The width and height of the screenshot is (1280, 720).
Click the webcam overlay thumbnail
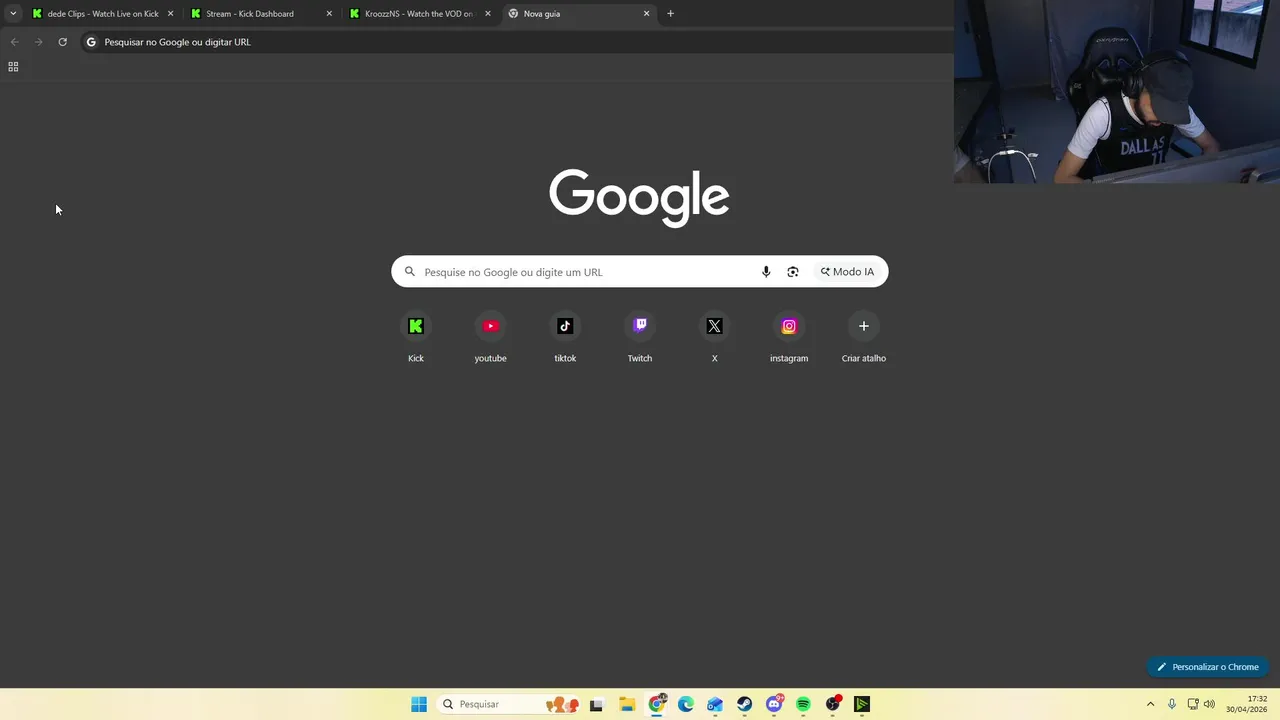point(1117,91)
